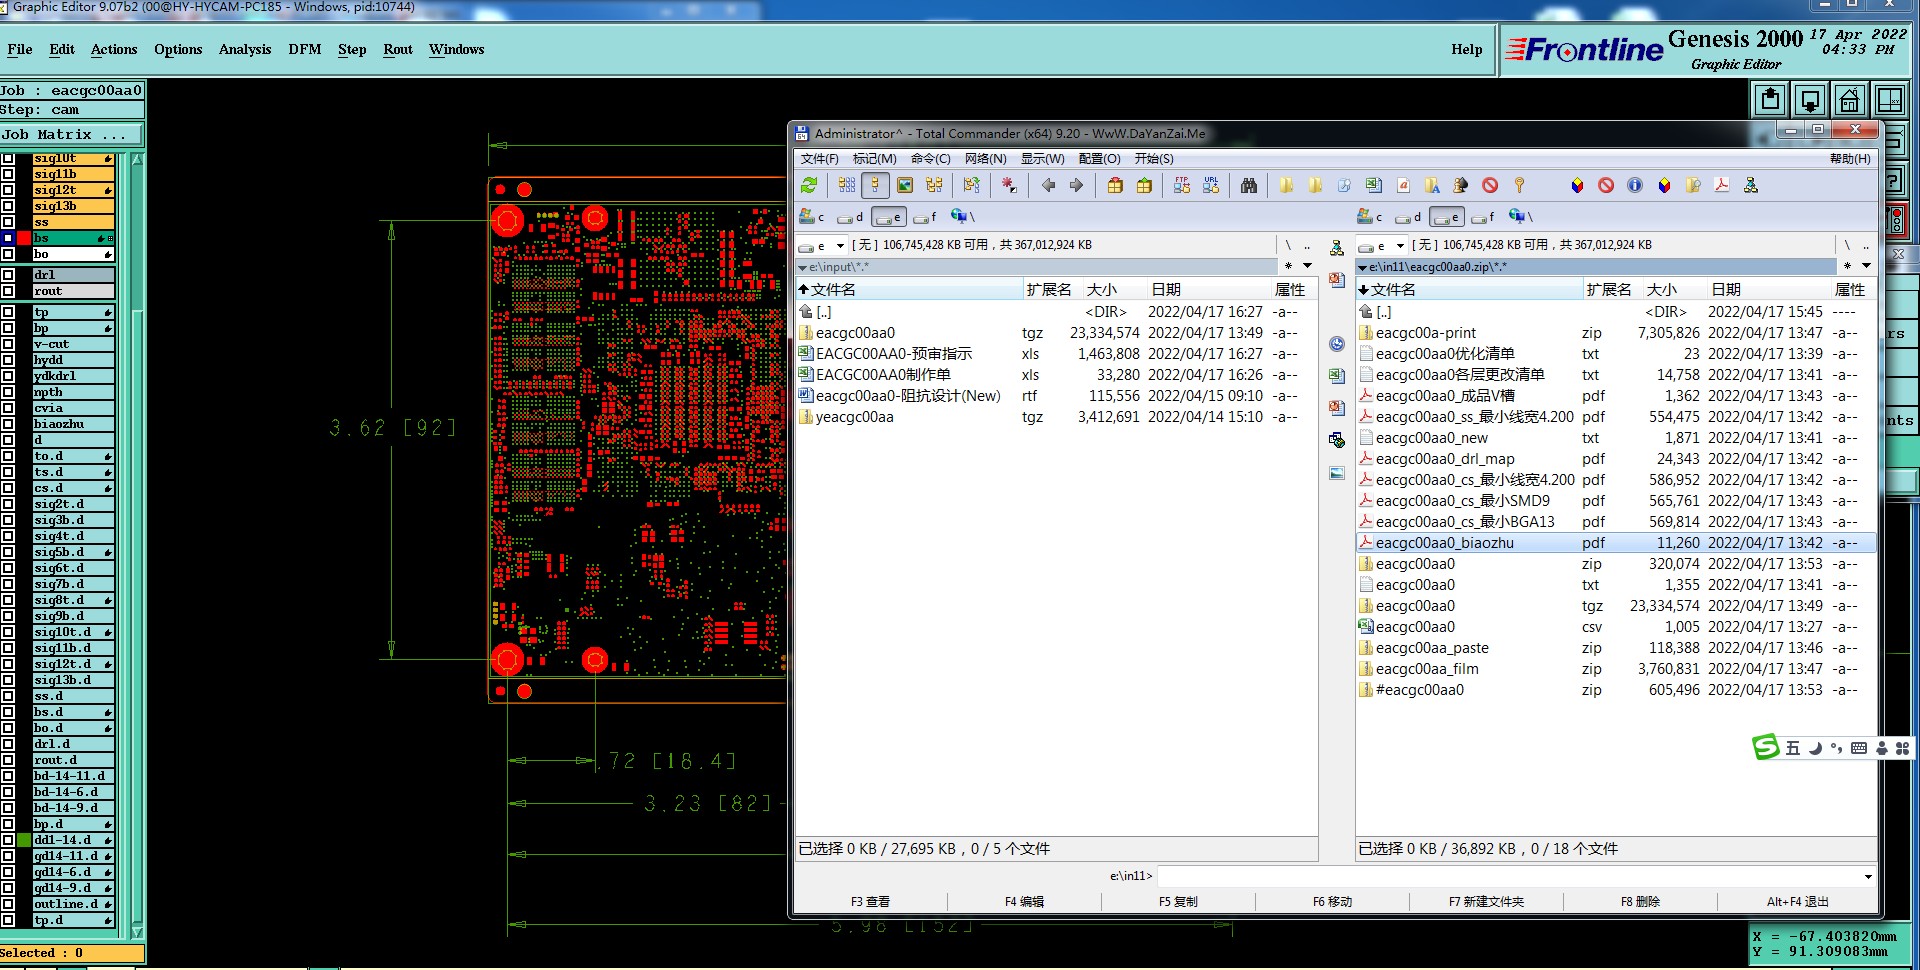
Task: Click the thumbnail image view icon
Action: [x=905, y=185]
